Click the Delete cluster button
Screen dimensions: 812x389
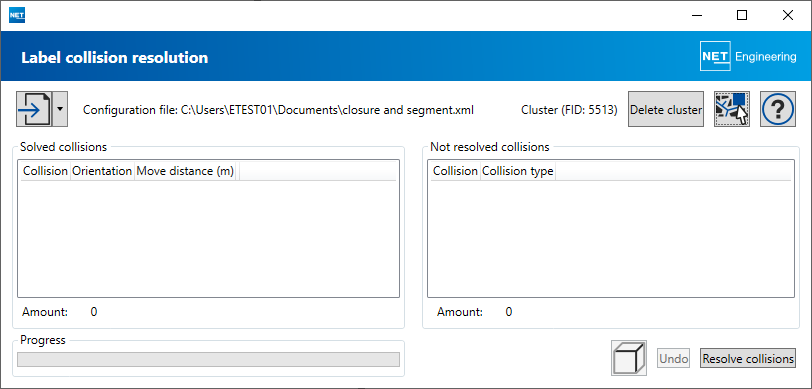(x=666, y=109)
